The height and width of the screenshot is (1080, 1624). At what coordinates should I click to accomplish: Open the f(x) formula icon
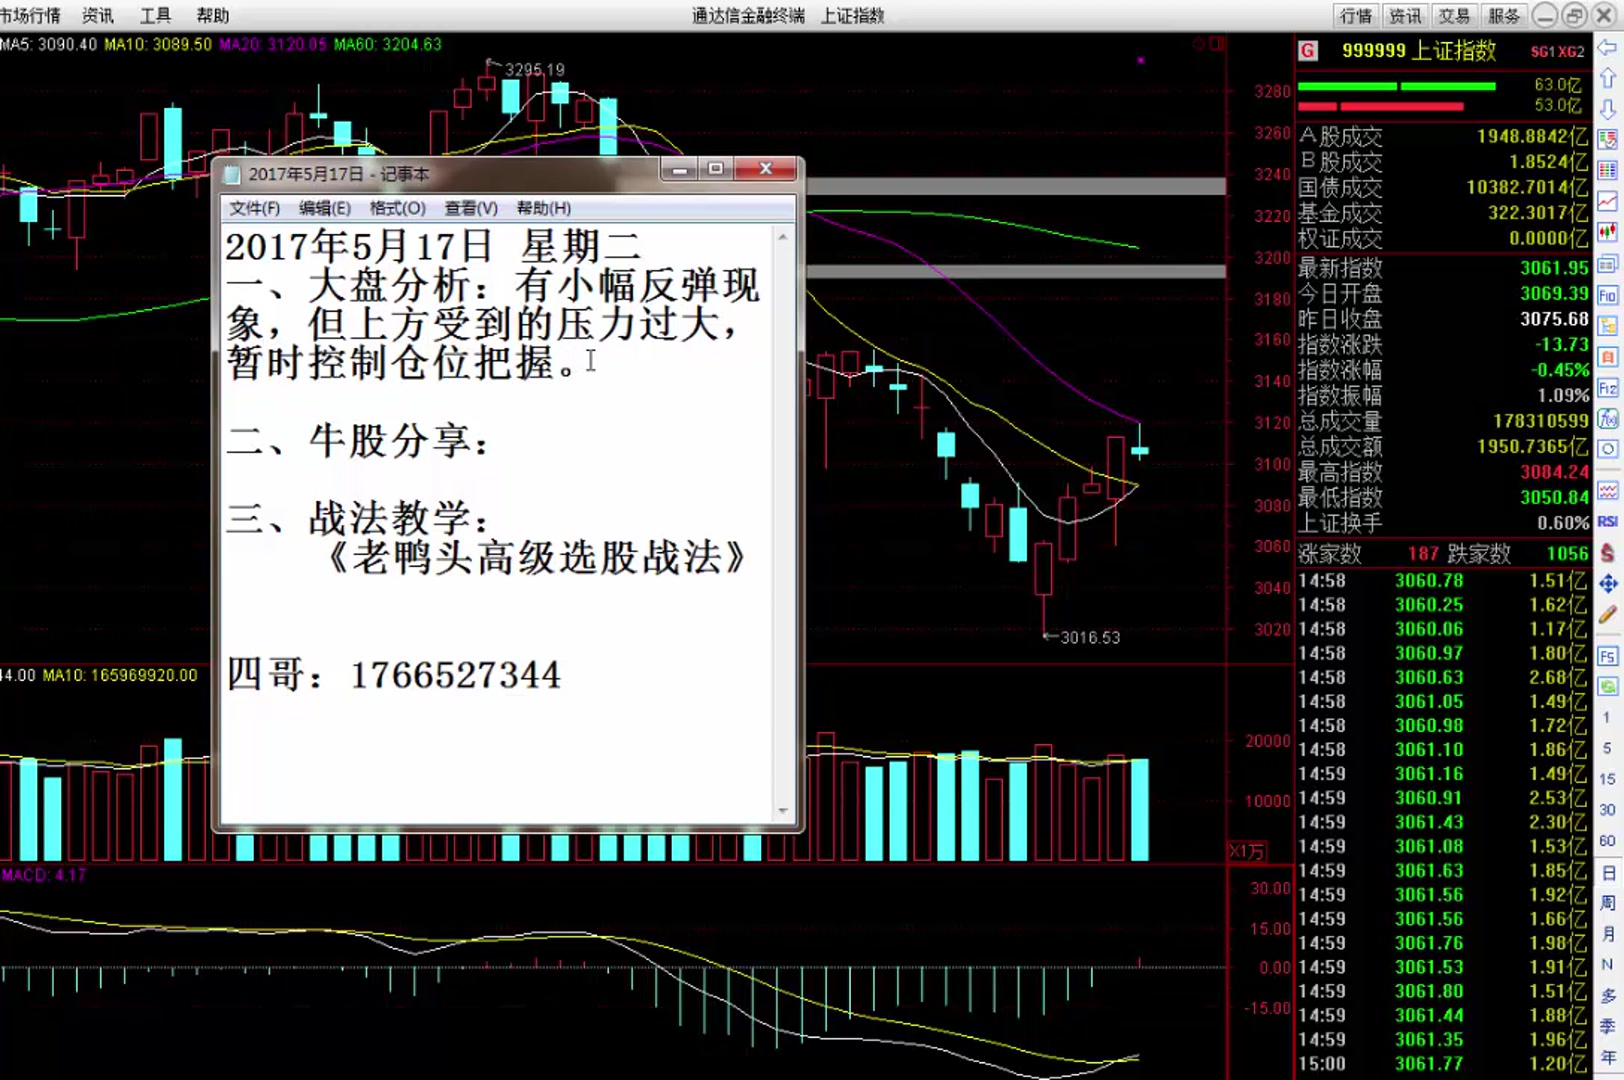[x=1608, y=419]
